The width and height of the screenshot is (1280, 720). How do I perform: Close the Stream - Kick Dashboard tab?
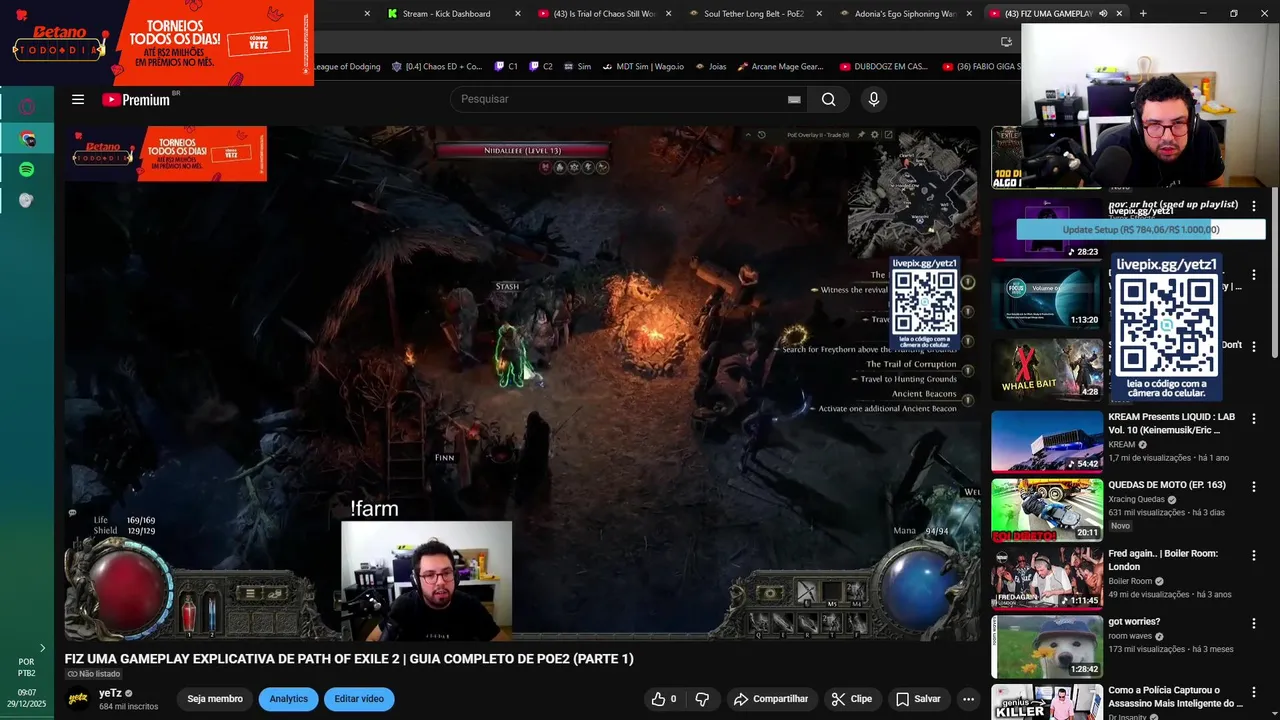coord(517,14)
